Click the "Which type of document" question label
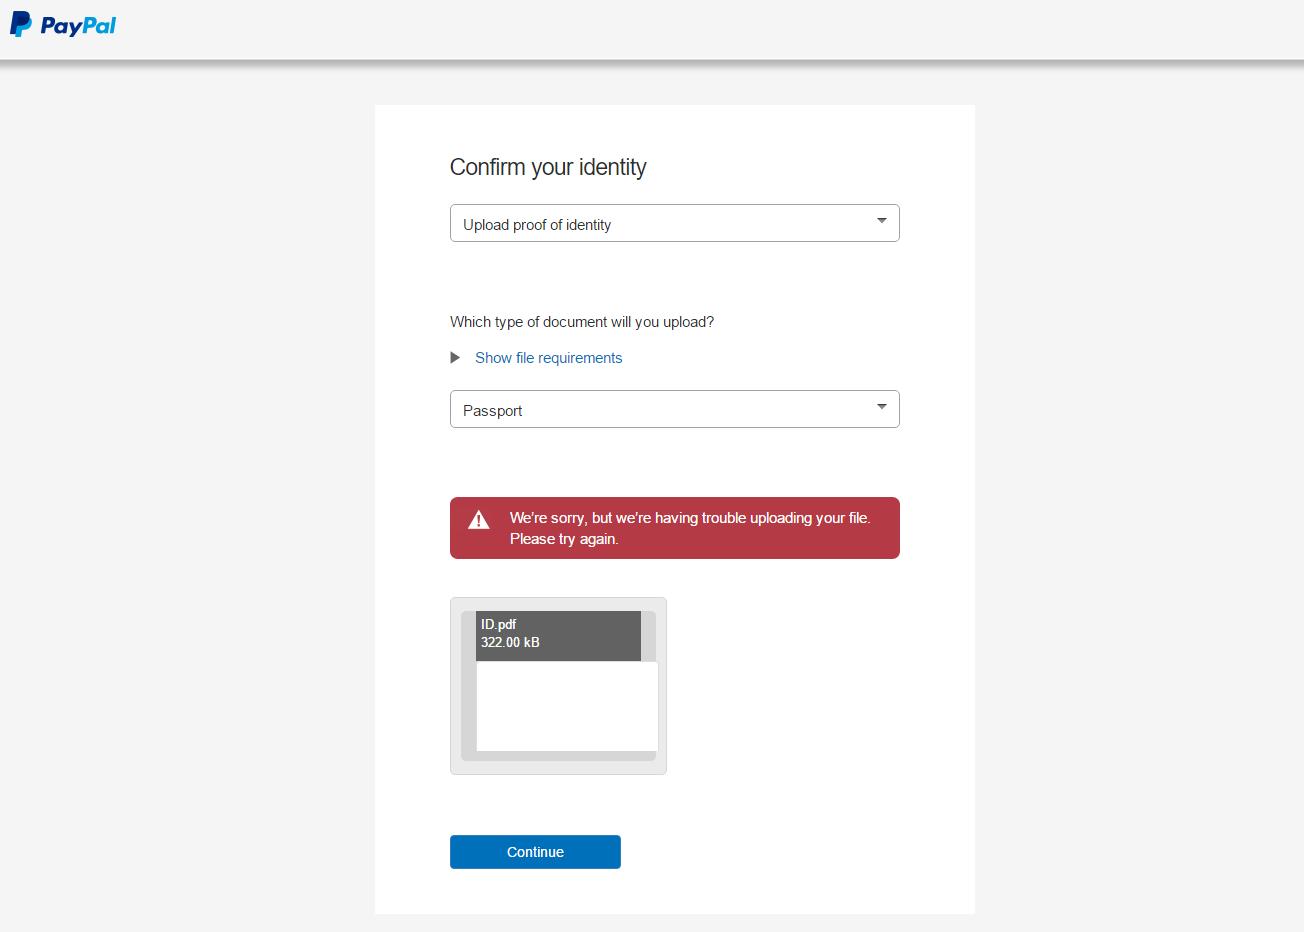This screenshot has height=932, width=1304. pyautogui.click(x=582, y=322)
